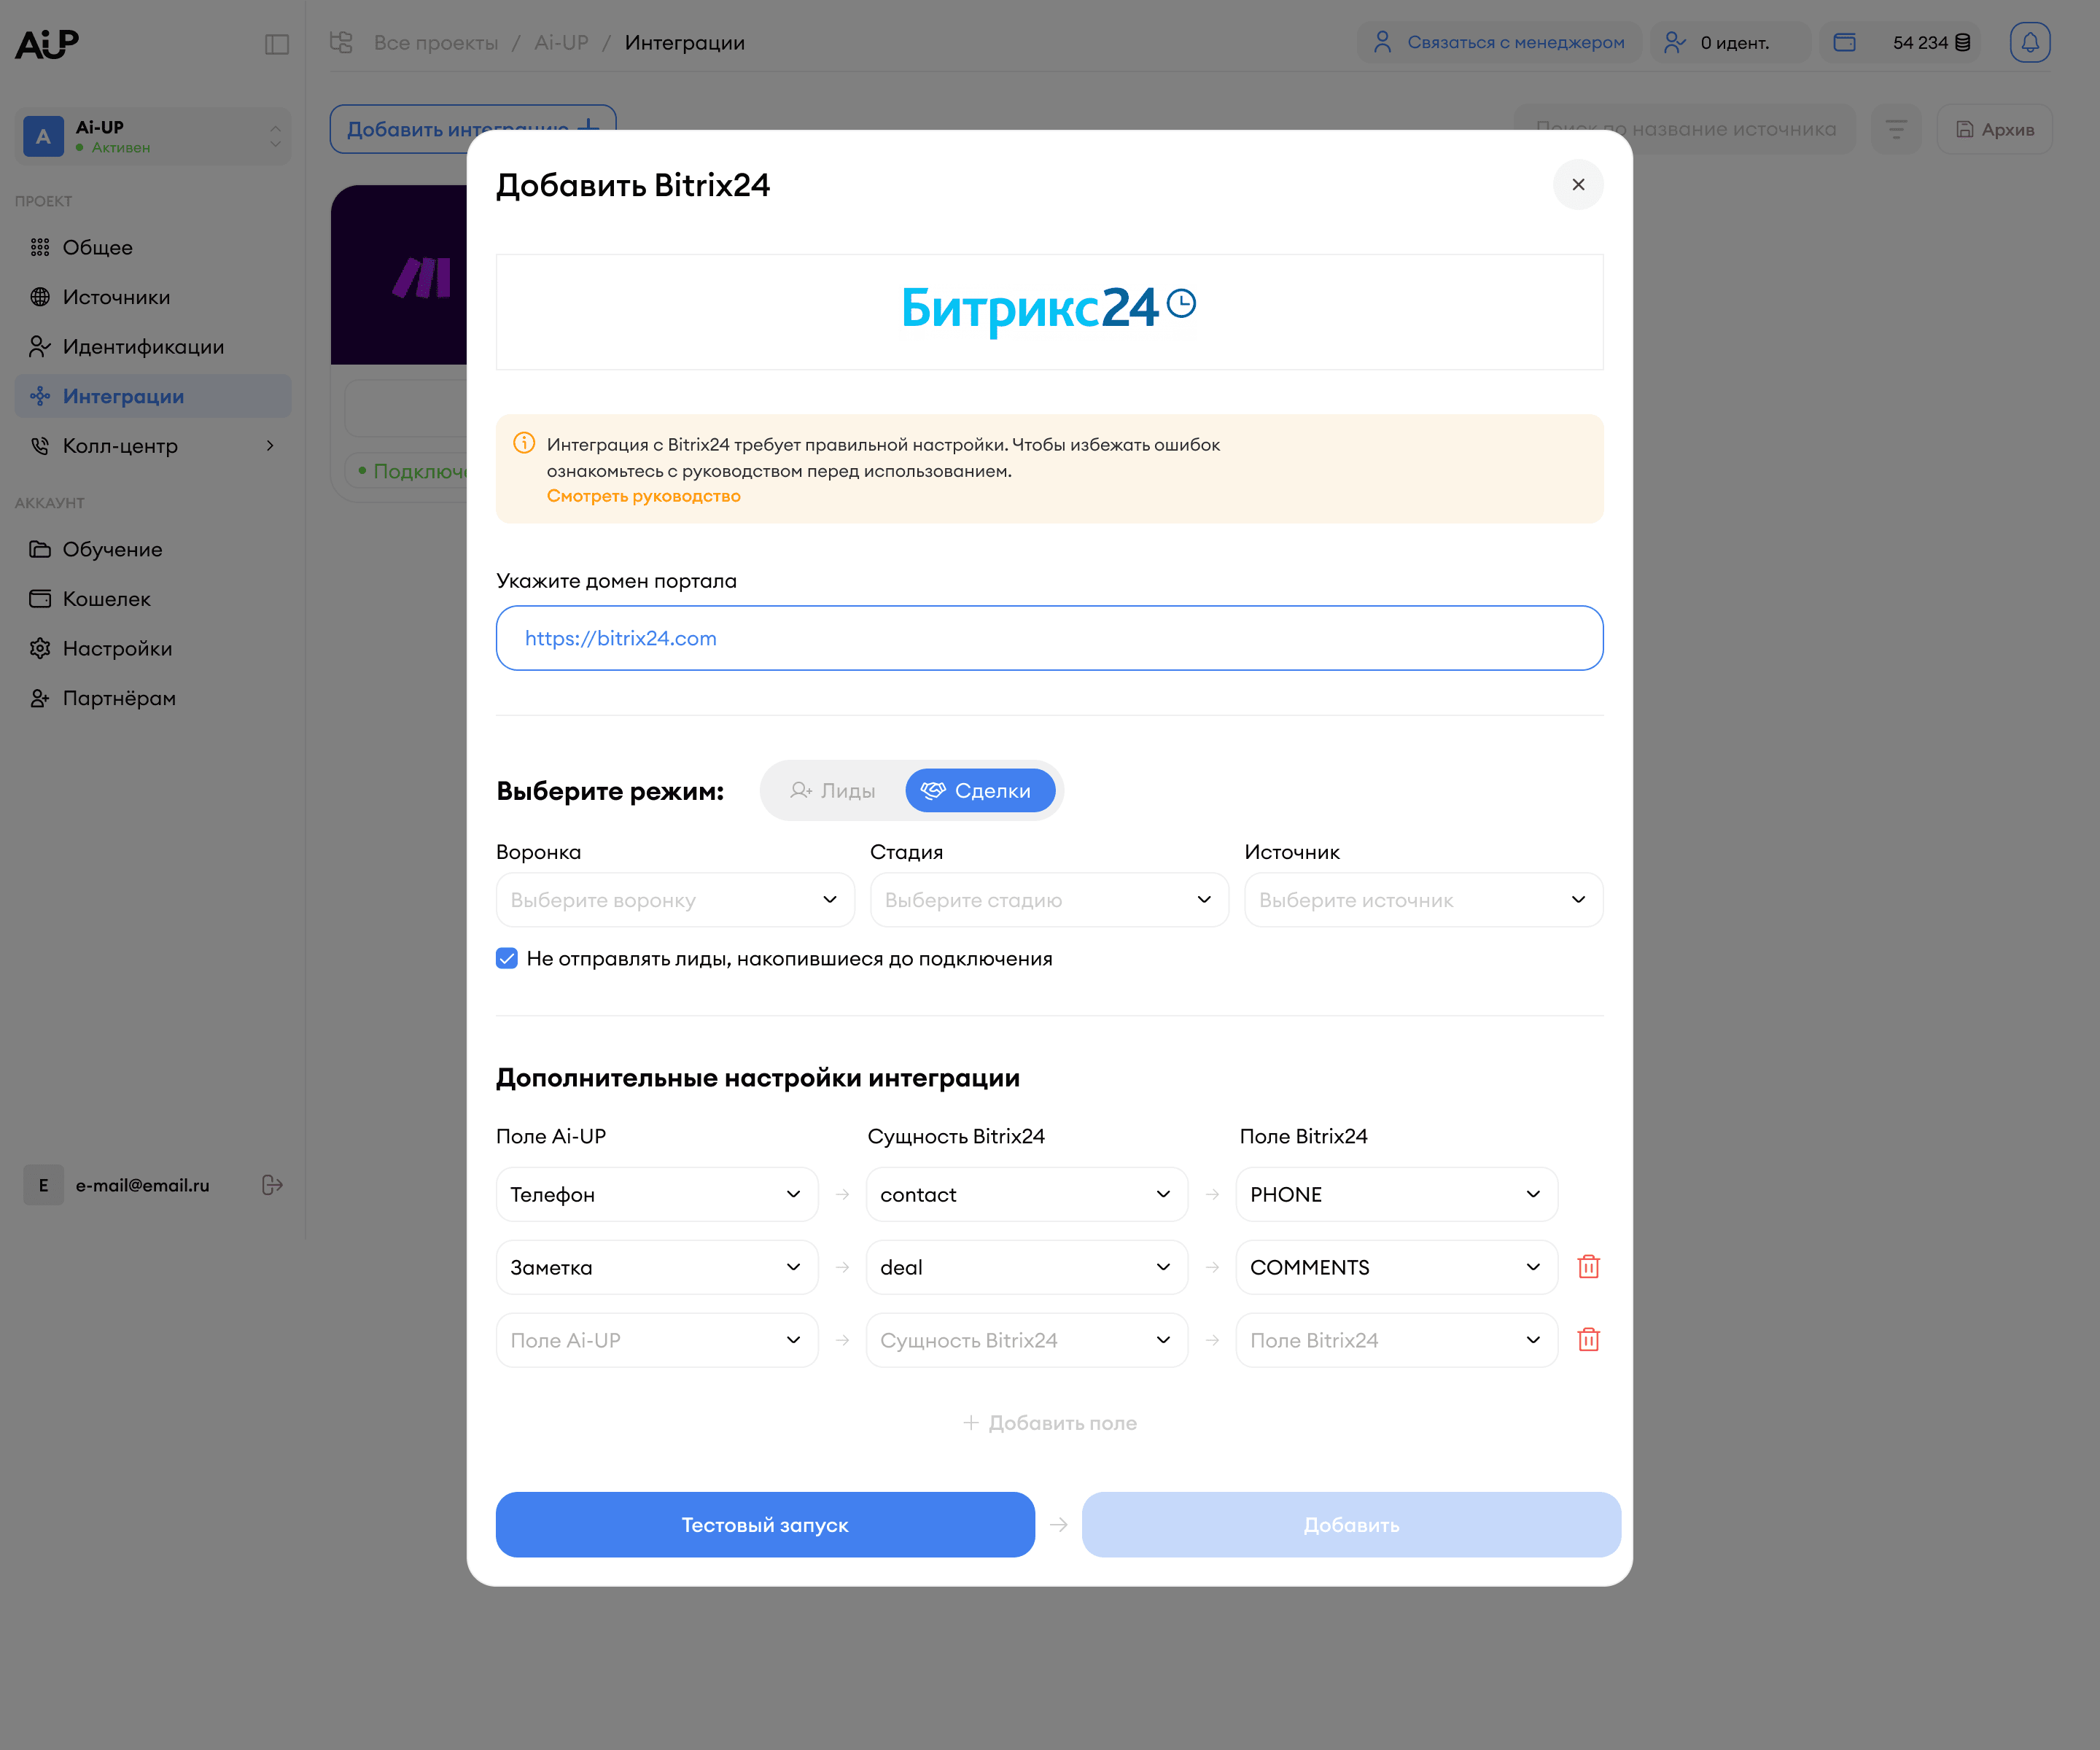Delete the empty field mapping row
The width and height of the screenshot is (2100, 1750).
[1588, 1340]
